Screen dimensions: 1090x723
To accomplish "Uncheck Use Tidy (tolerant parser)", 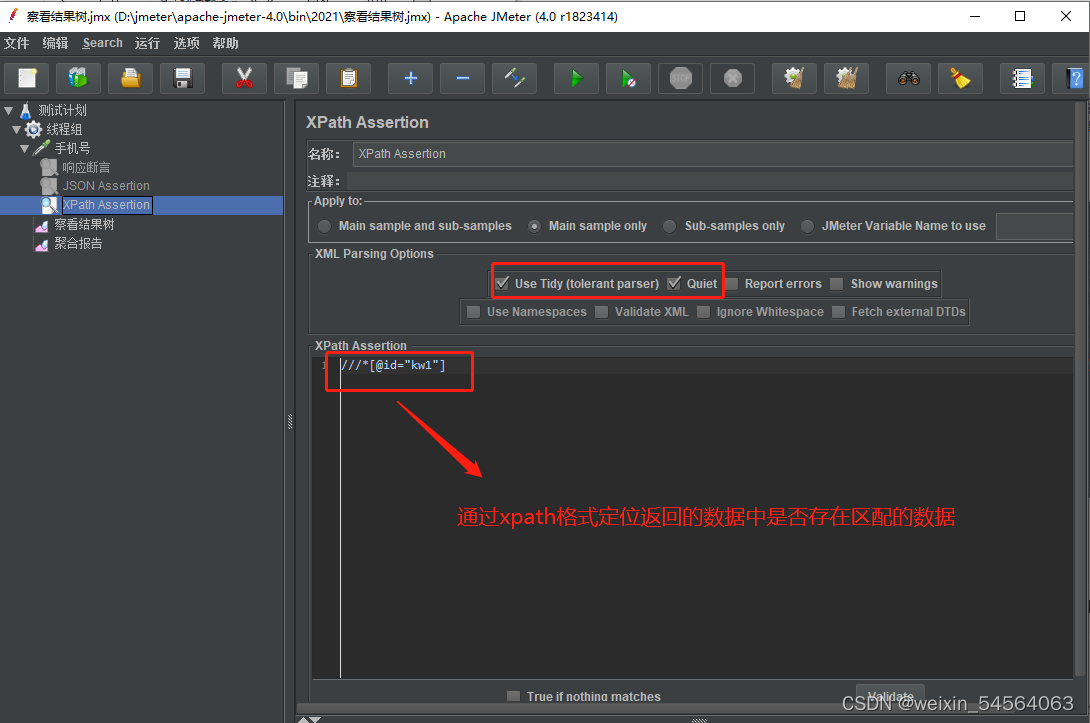I will pos(502,284).
